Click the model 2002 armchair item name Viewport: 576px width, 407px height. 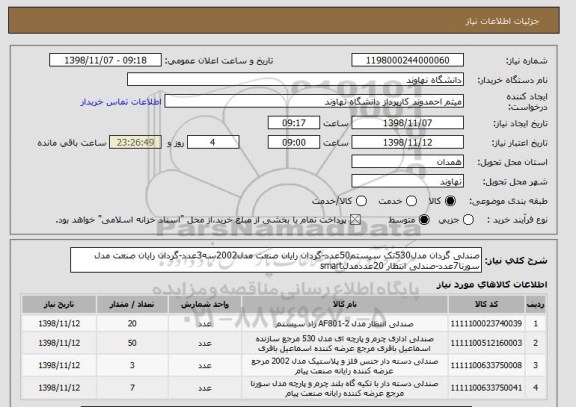(x=345, y=365)
